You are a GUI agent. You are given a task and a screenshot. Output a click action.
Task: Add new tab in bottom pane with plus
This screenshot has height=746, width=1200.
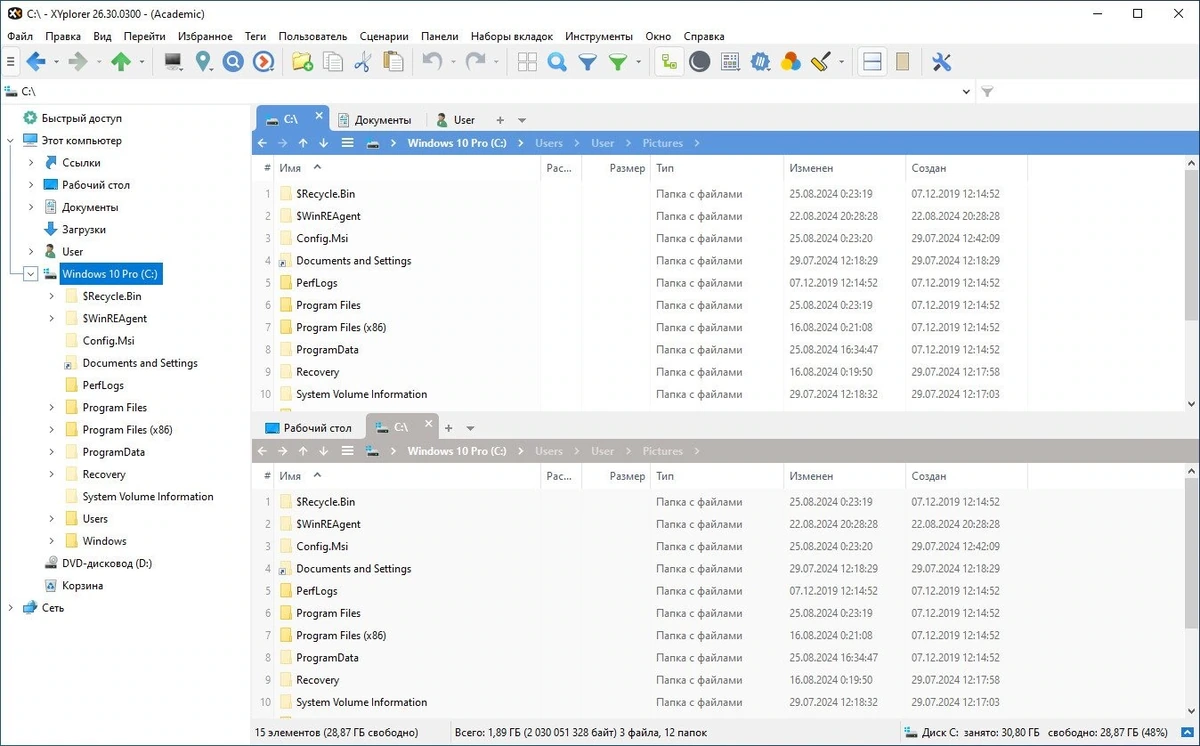click(x=448, y=428)
